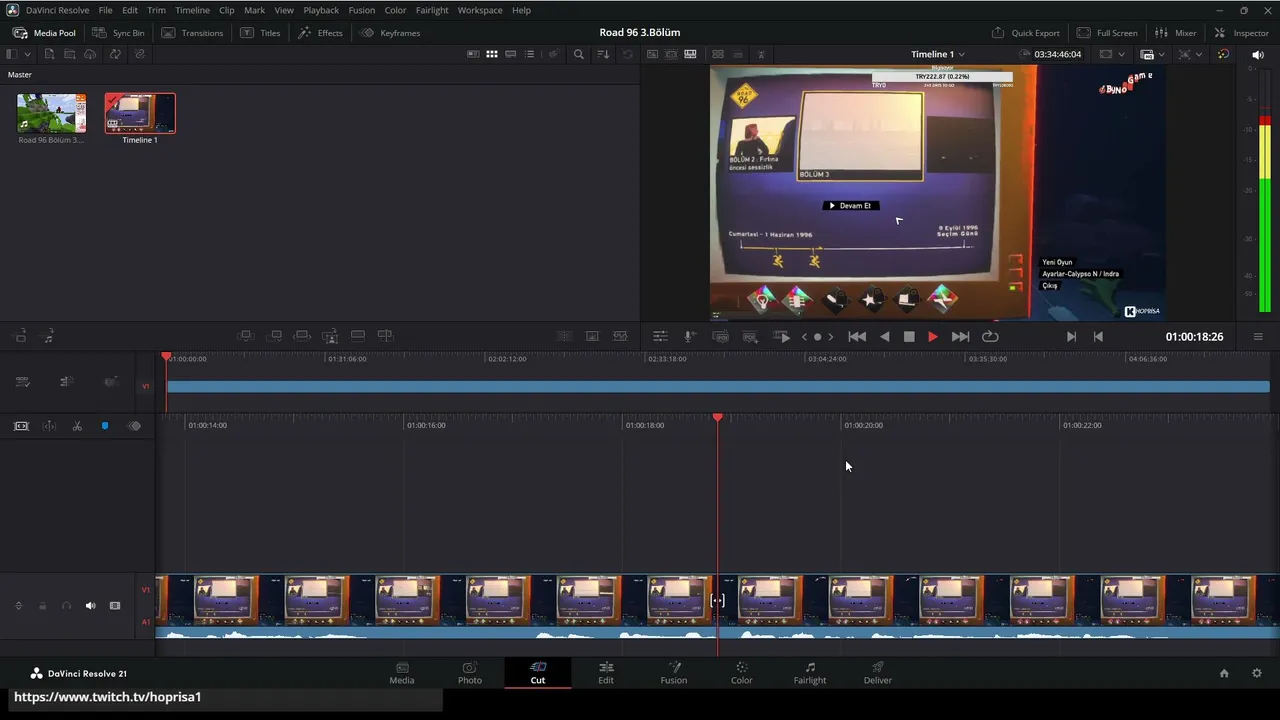
Task: Click the blue marker flag icon
Action: pyautogui.click(x=105, y=426)
